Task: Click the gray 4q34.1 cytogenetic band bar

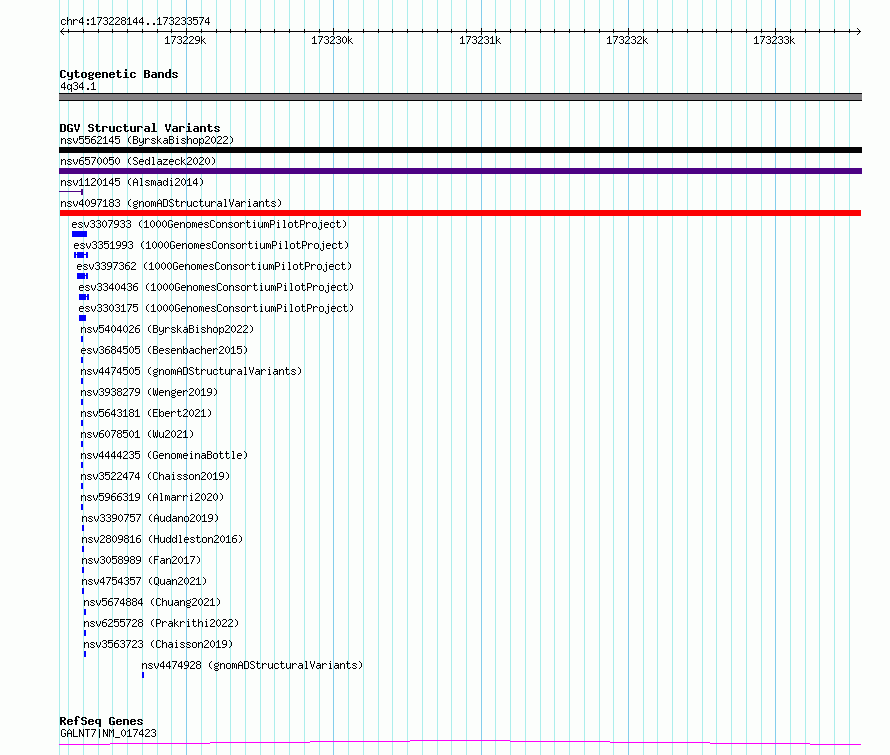Action: [460, 97]
